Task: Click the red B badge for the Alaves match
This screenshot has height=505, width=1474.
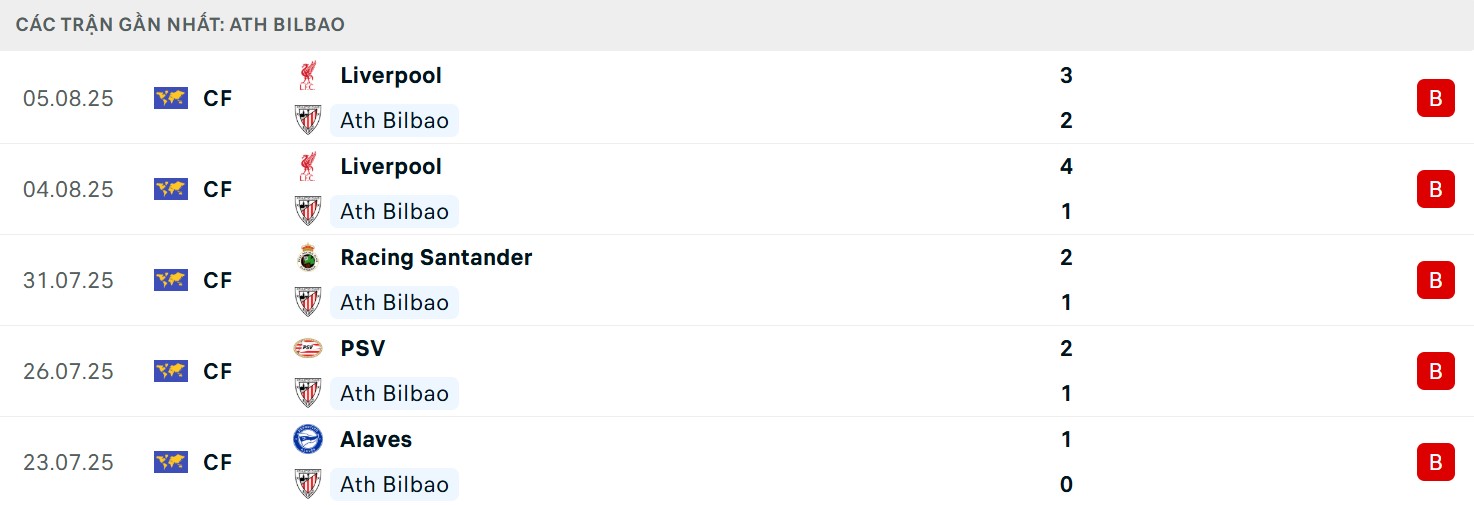Action: point(1435,462)
